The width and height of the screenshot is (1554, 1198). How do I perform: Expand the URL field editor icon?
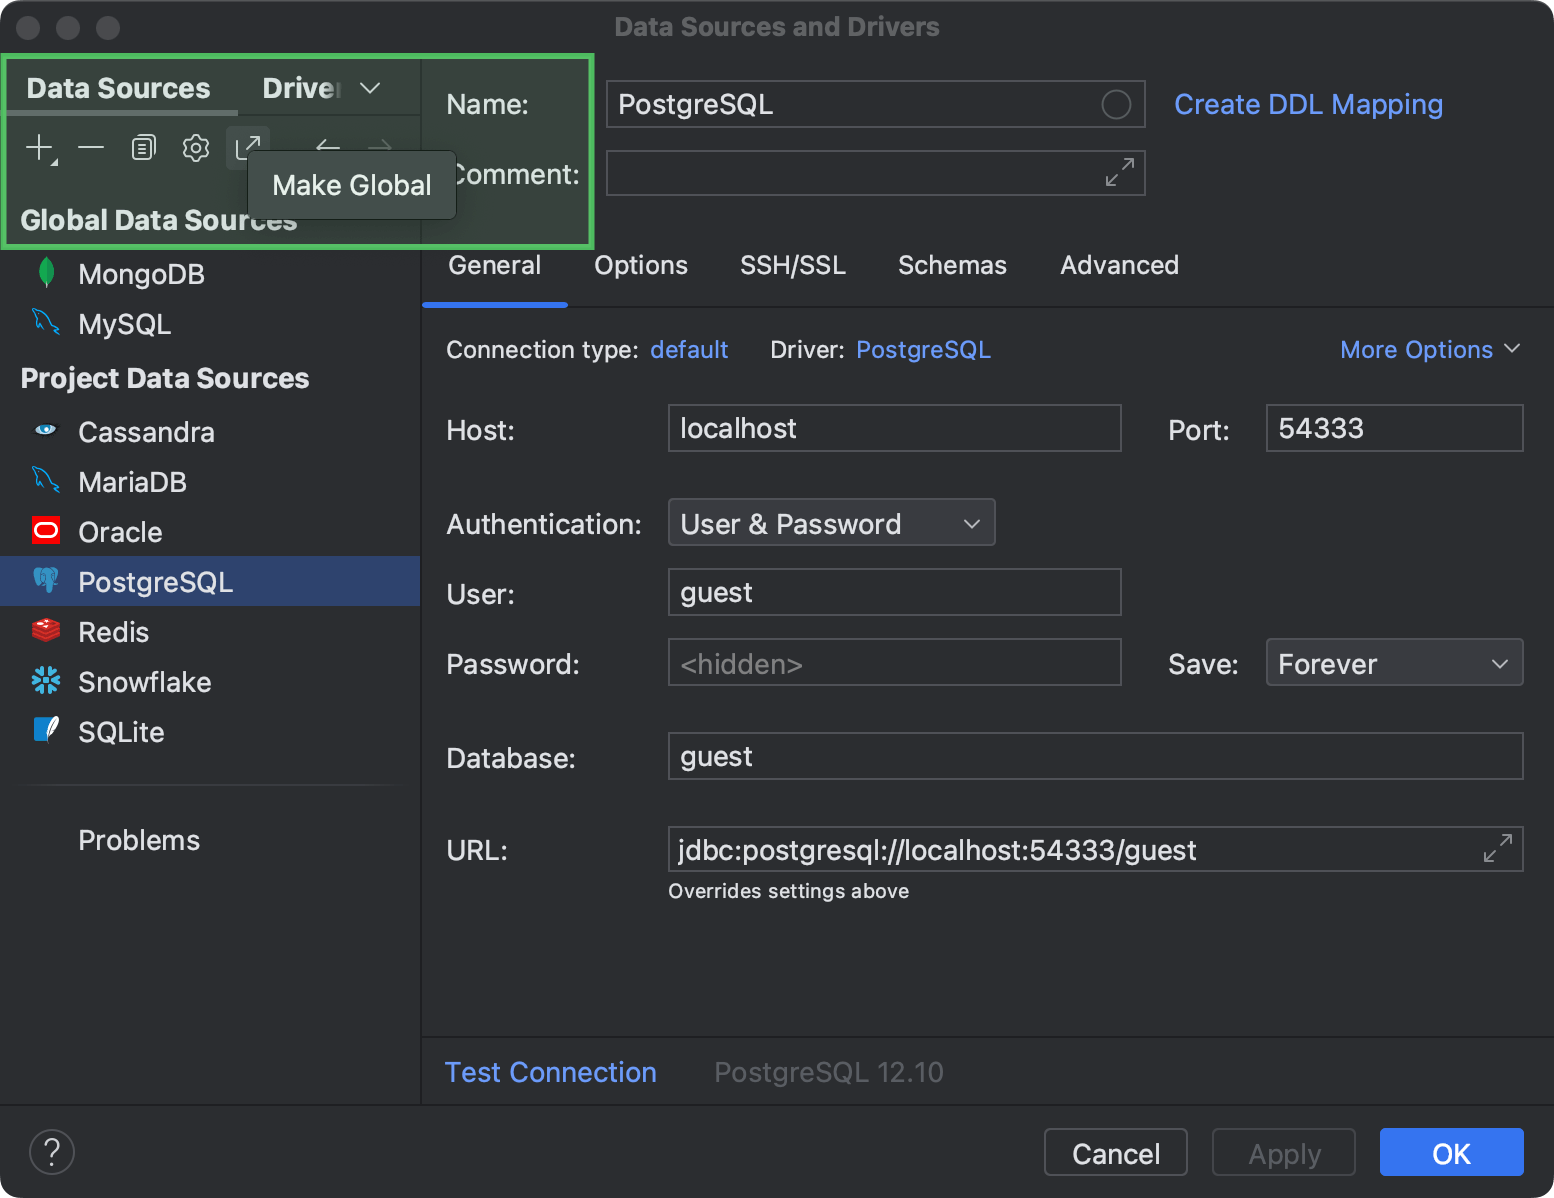coord(1497,848)
